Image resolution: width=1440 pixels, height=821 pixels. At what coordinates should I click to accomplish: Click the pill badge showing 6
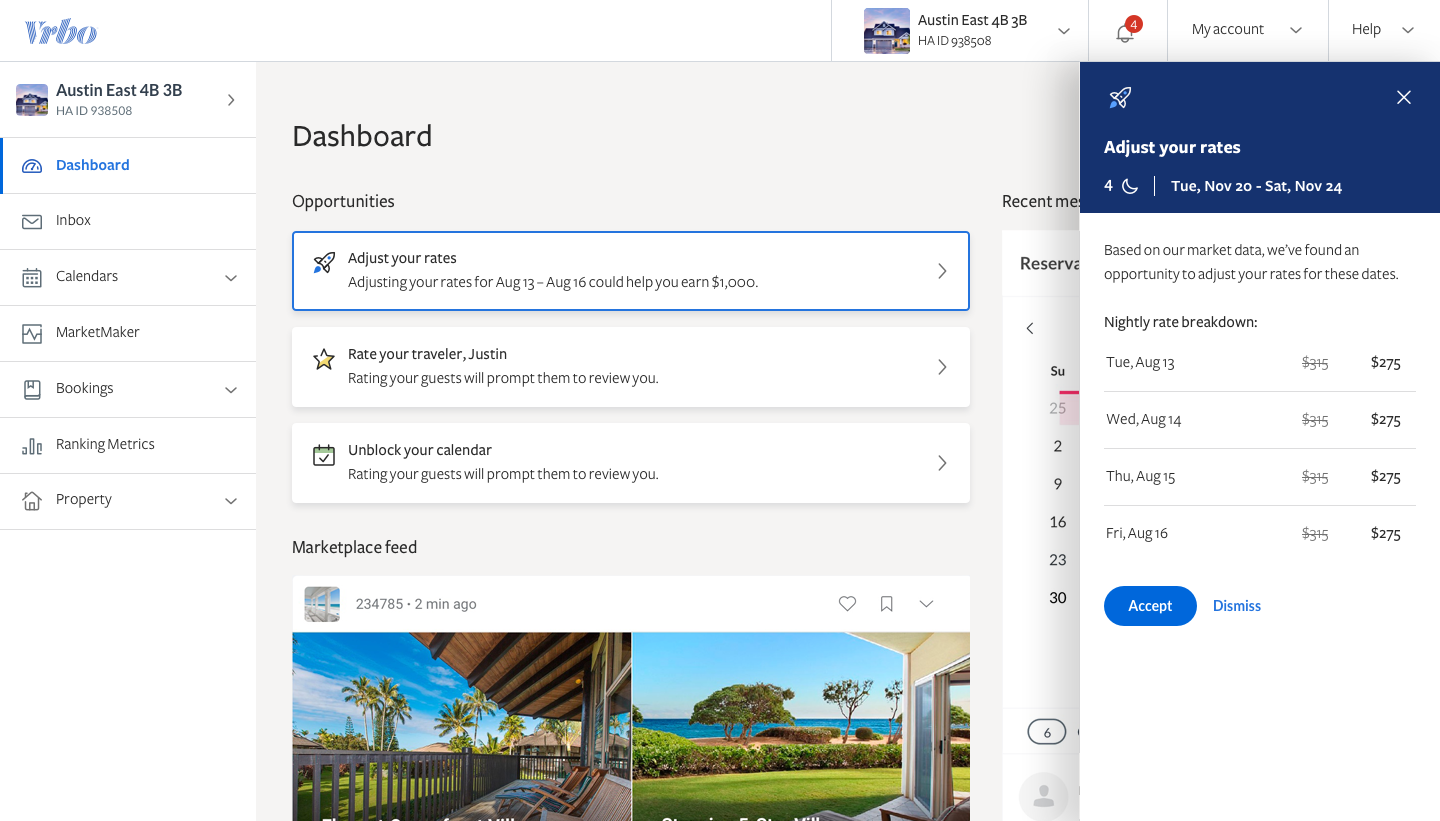pyautogui.click(x=1047, y=732)
